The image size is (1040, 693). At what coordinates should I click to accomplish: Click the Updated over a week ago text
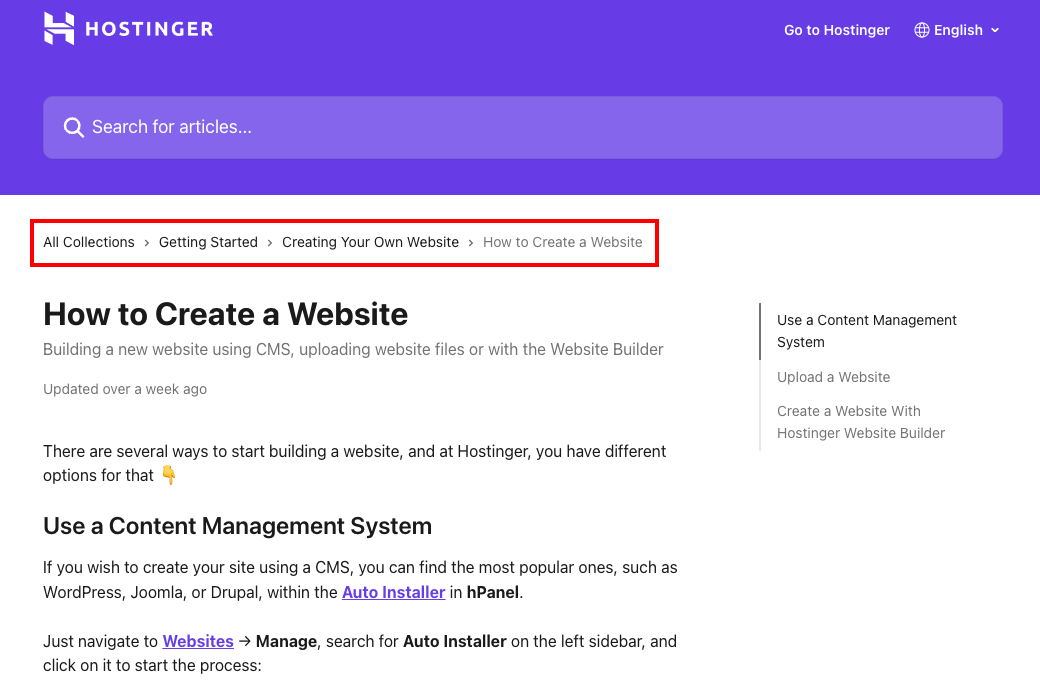[x=125, y=389]
